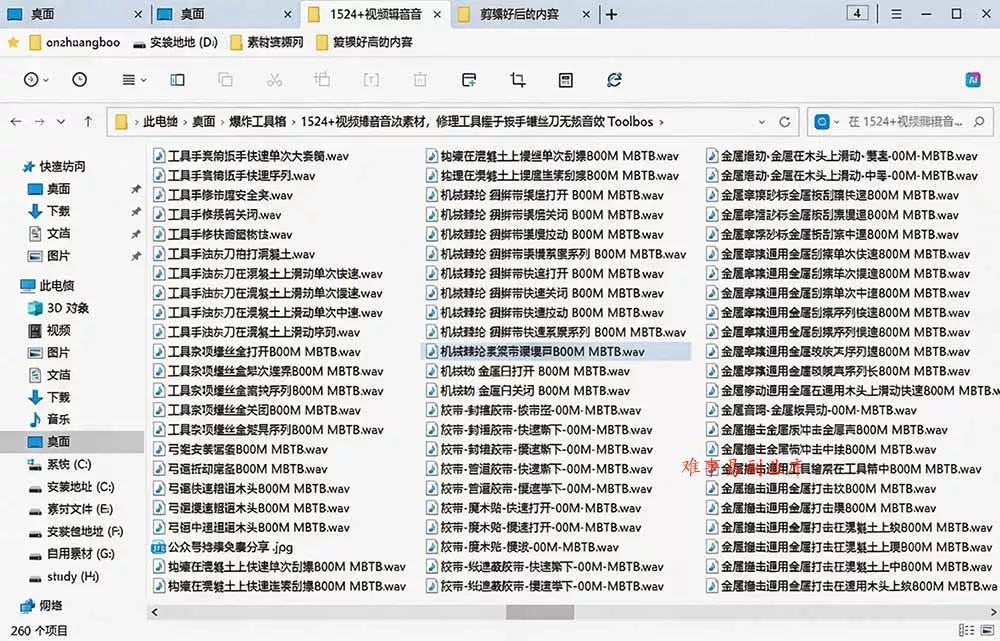Toggle the pin beside 下载 under Quick access
The height and width of the screenshot is (641, 1000).
135,211
